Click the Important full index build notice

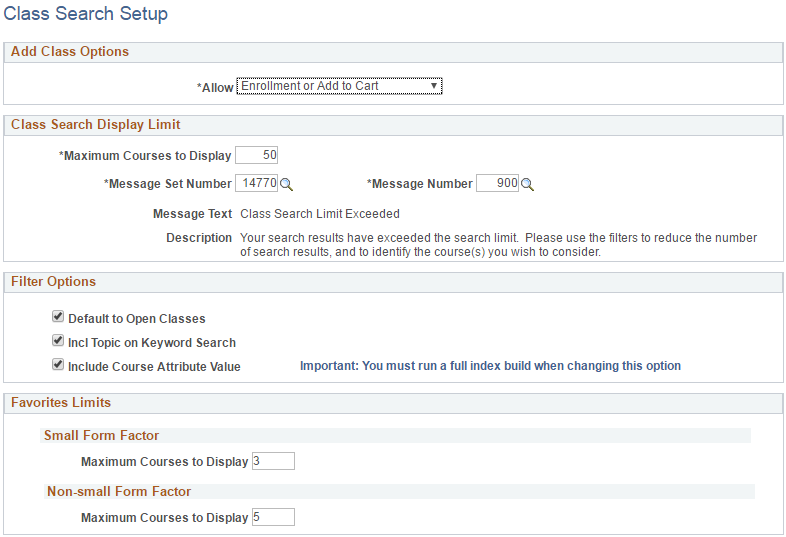(x=490, y=366)
